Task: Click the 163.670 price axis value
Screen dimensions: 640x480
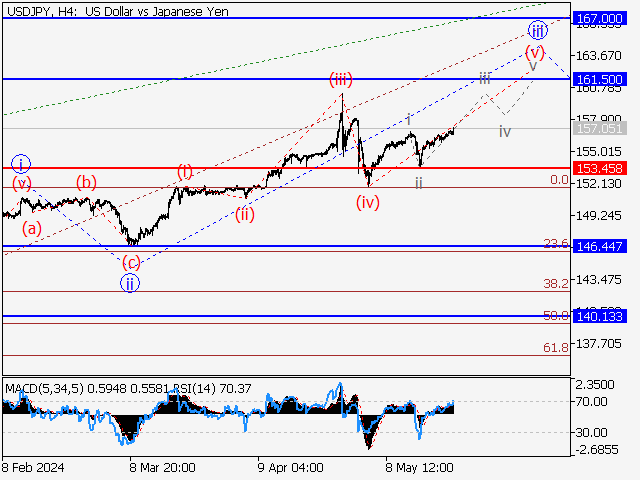Action: (x=598, y=55)
